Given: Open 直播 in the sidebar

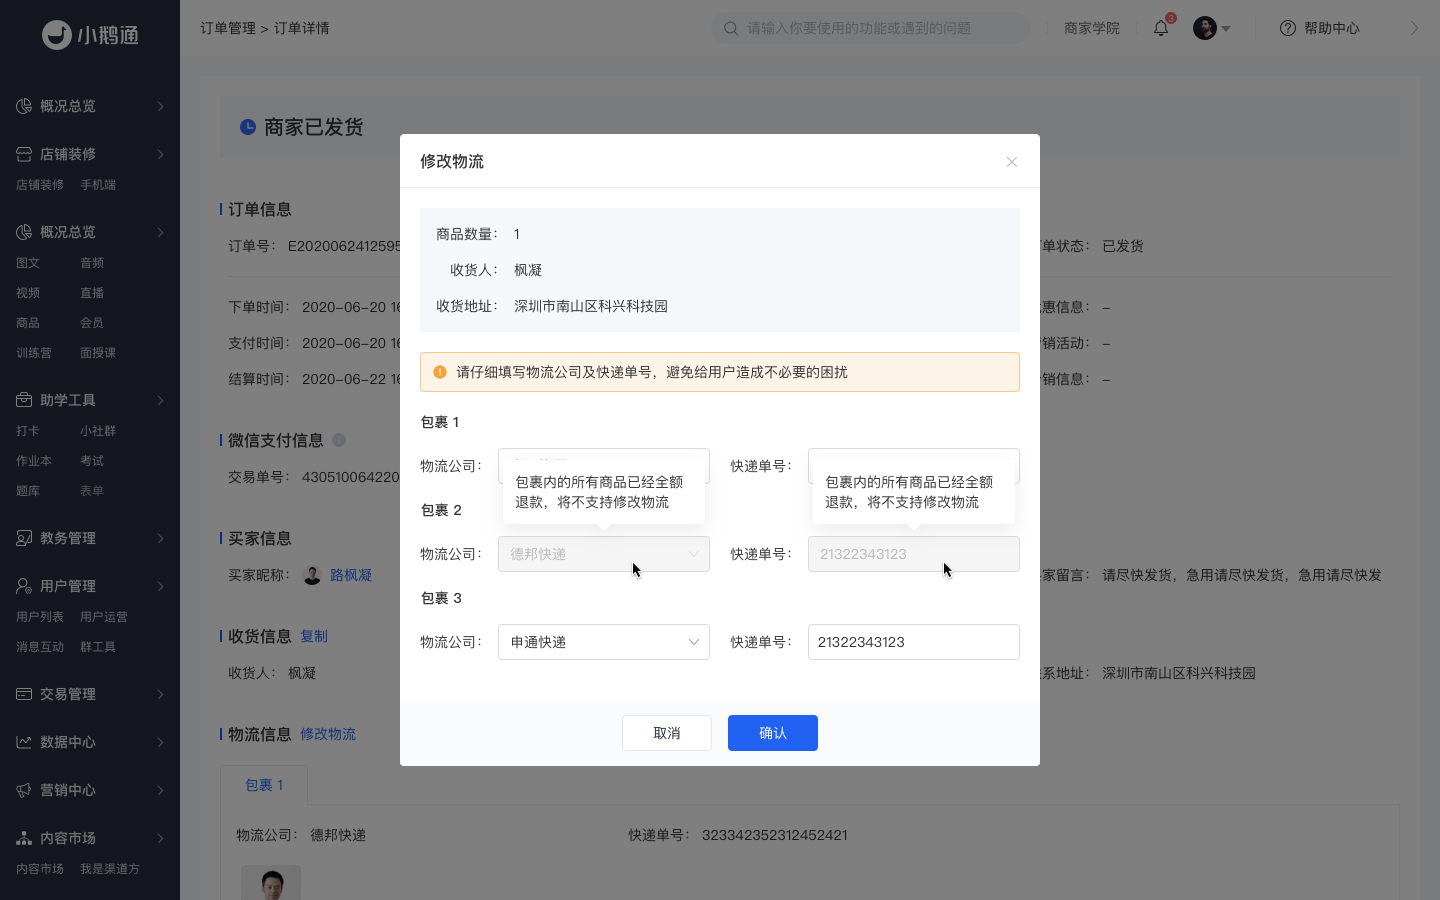Looking at the screenshot, I should pos(92,293).
